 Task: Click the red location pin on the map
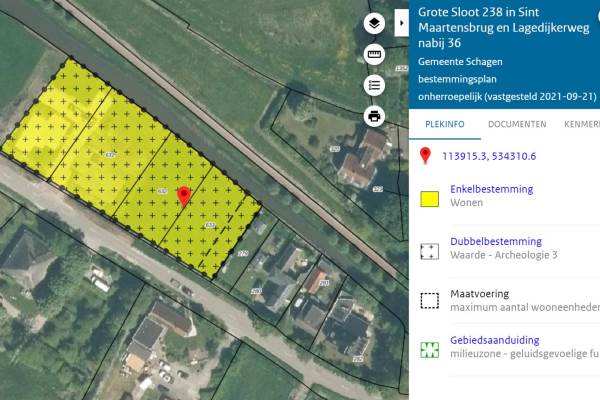coord(183,195)
